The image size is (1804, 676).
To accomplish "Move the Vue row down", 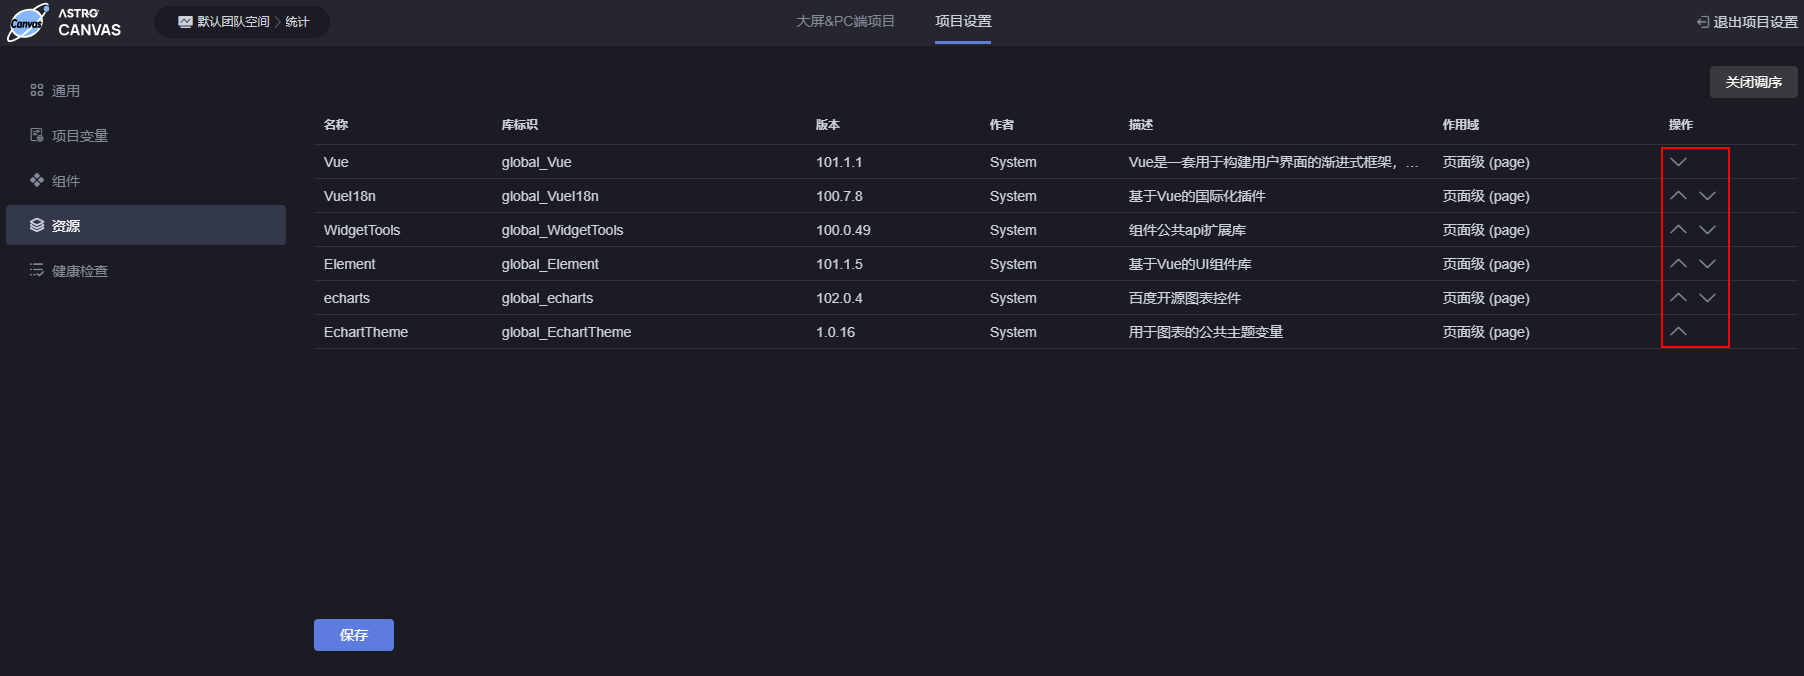I will tap(1678, 162).
